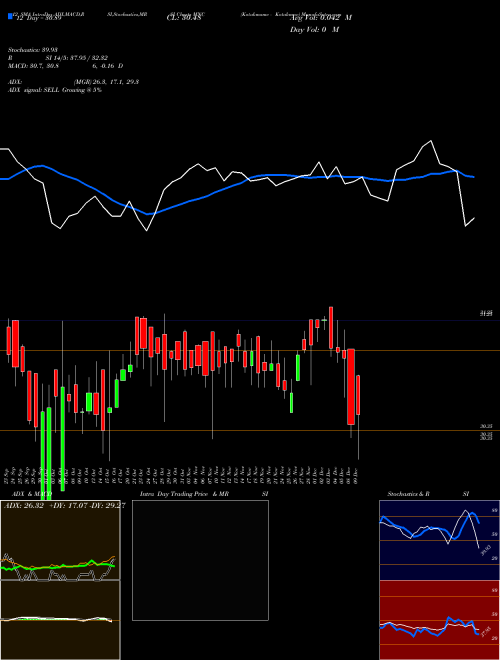Click the blue Stochastics chart panel
Viewport: 500px width, 660px height.
click(x=439, y=540)
